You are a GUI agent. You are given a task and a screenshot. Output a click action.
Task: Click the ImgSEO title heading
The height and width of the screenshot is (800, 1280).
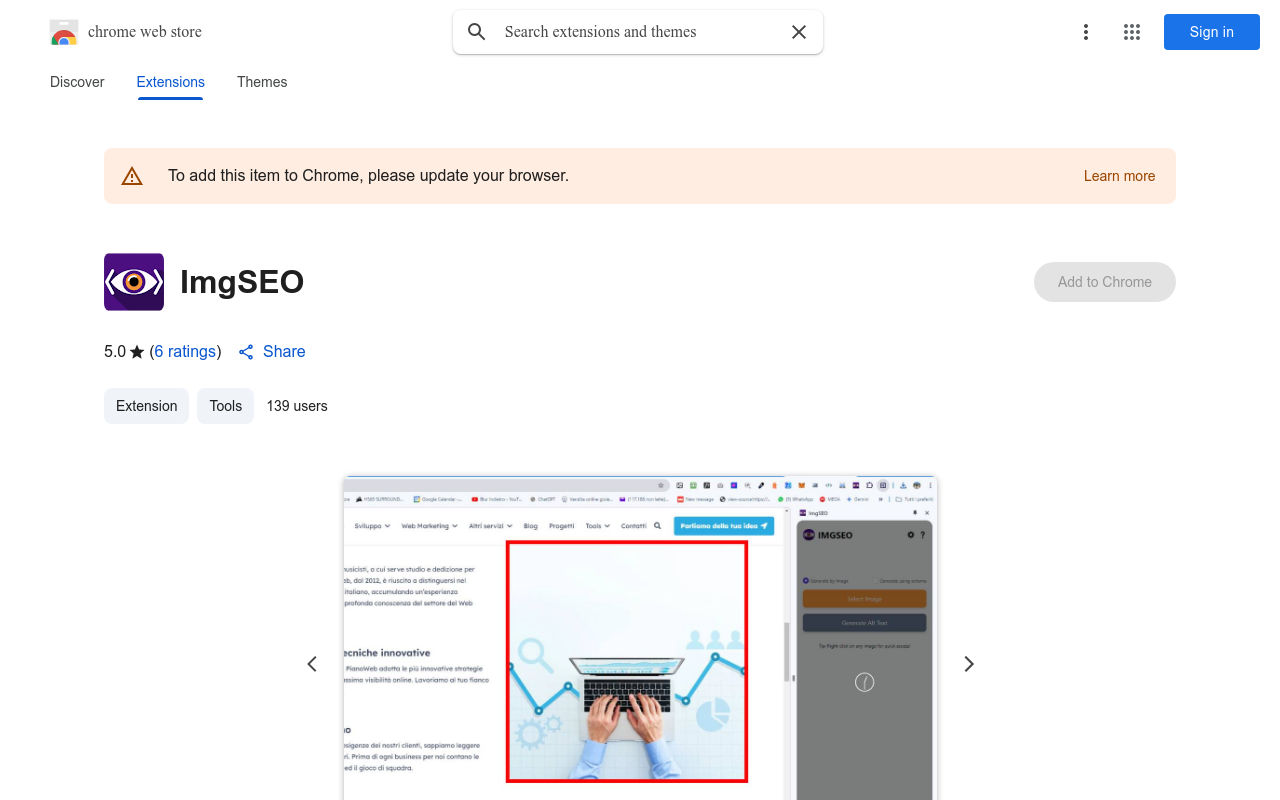point(242,282)
